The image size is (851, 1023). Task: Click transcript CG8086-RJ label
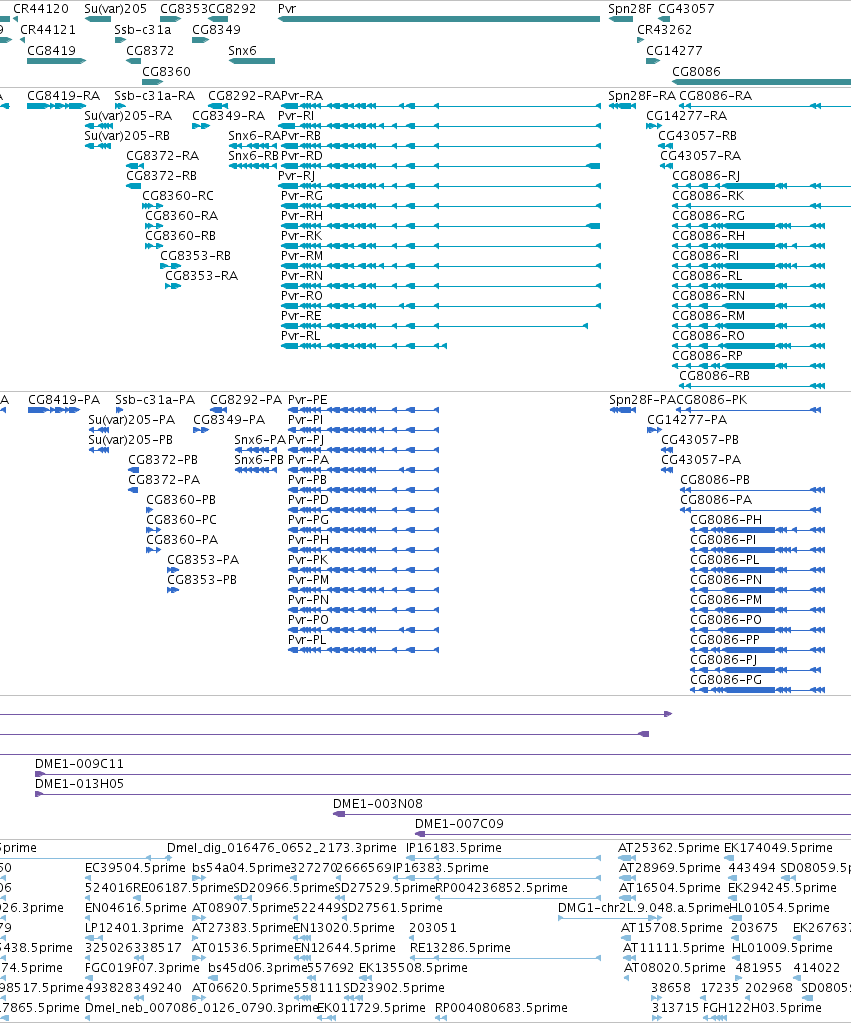click(706, 176)
